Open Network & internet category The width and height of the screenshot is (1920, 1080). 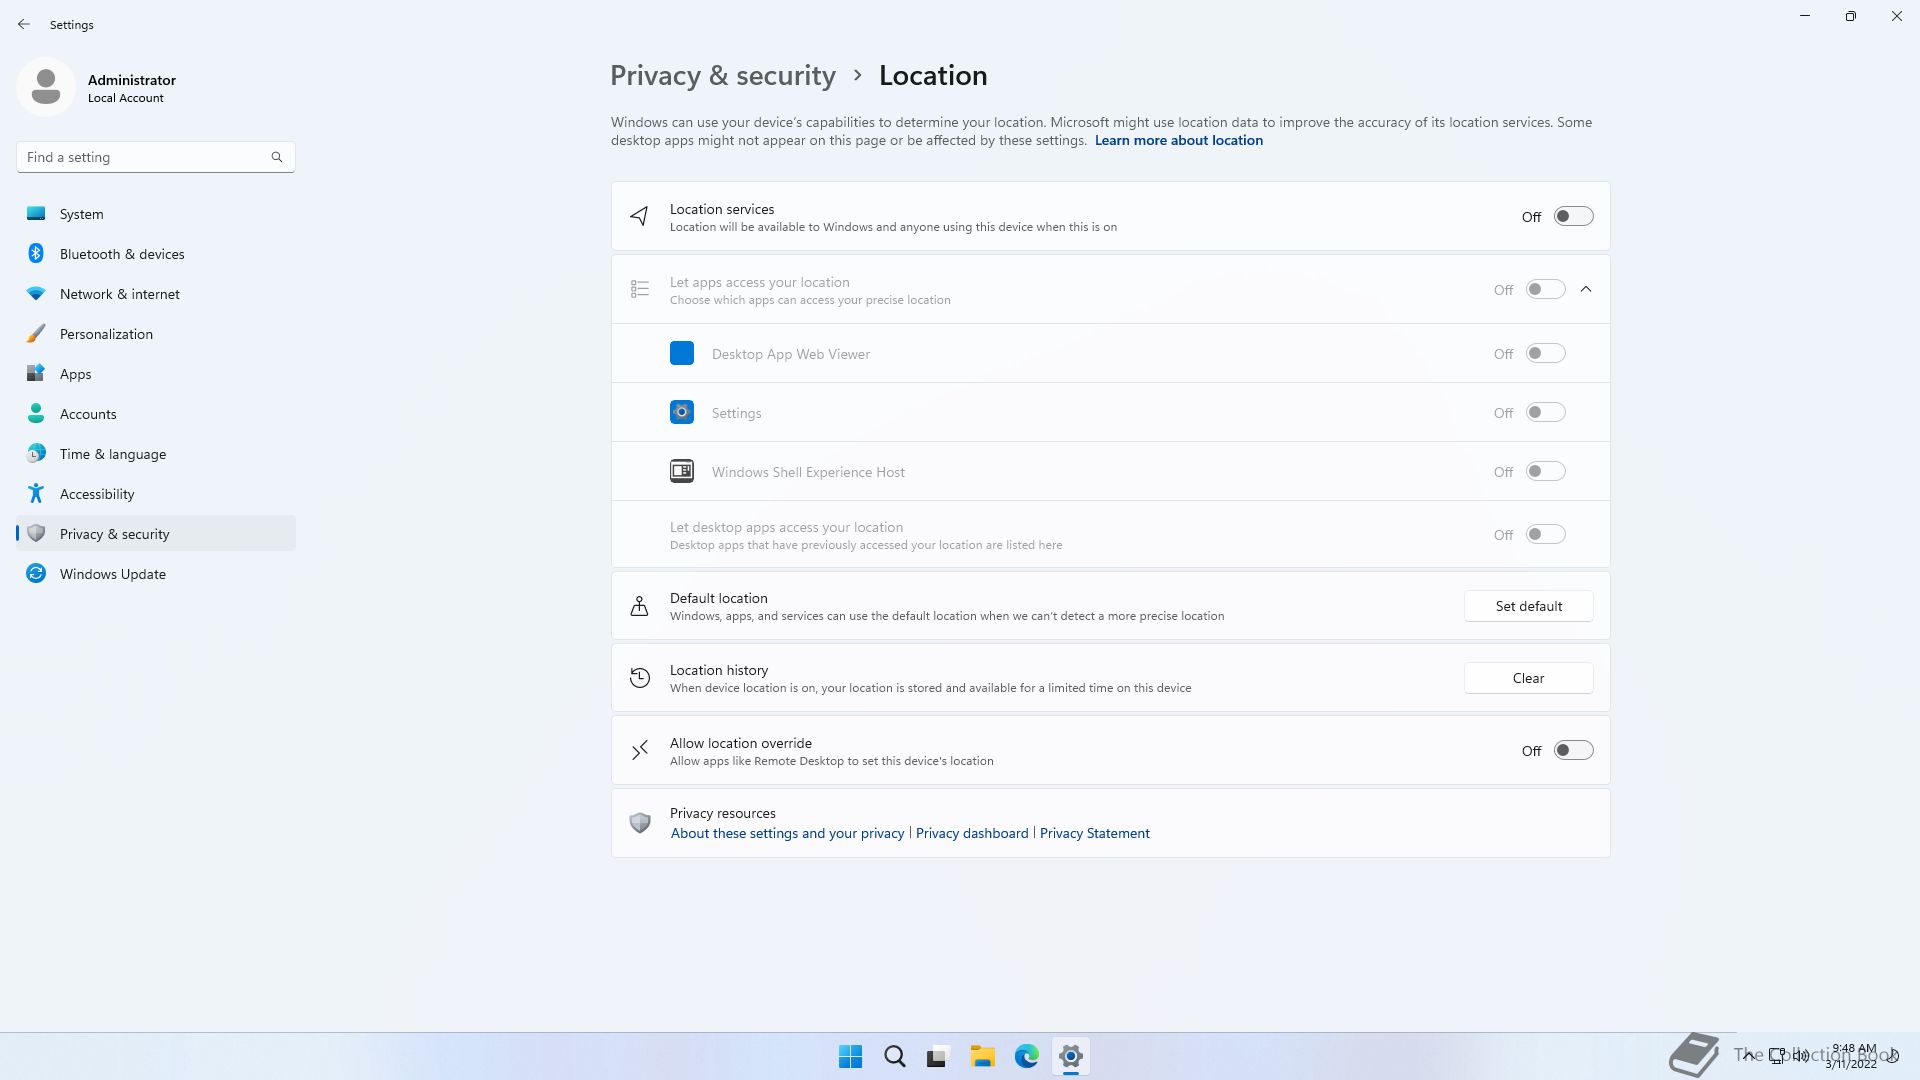point(155,293)
